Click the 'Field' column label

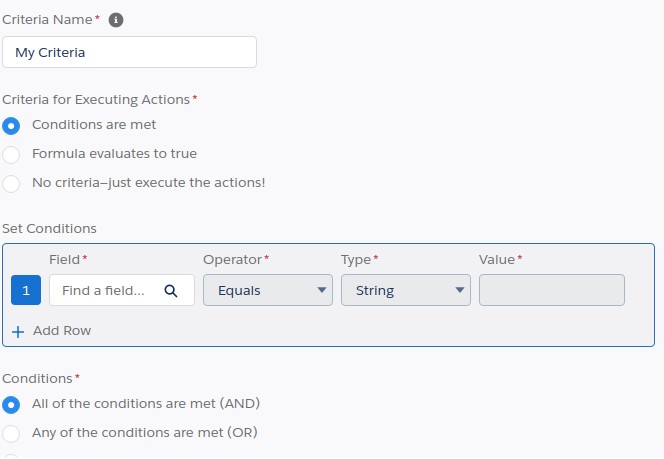click(64, 260)
